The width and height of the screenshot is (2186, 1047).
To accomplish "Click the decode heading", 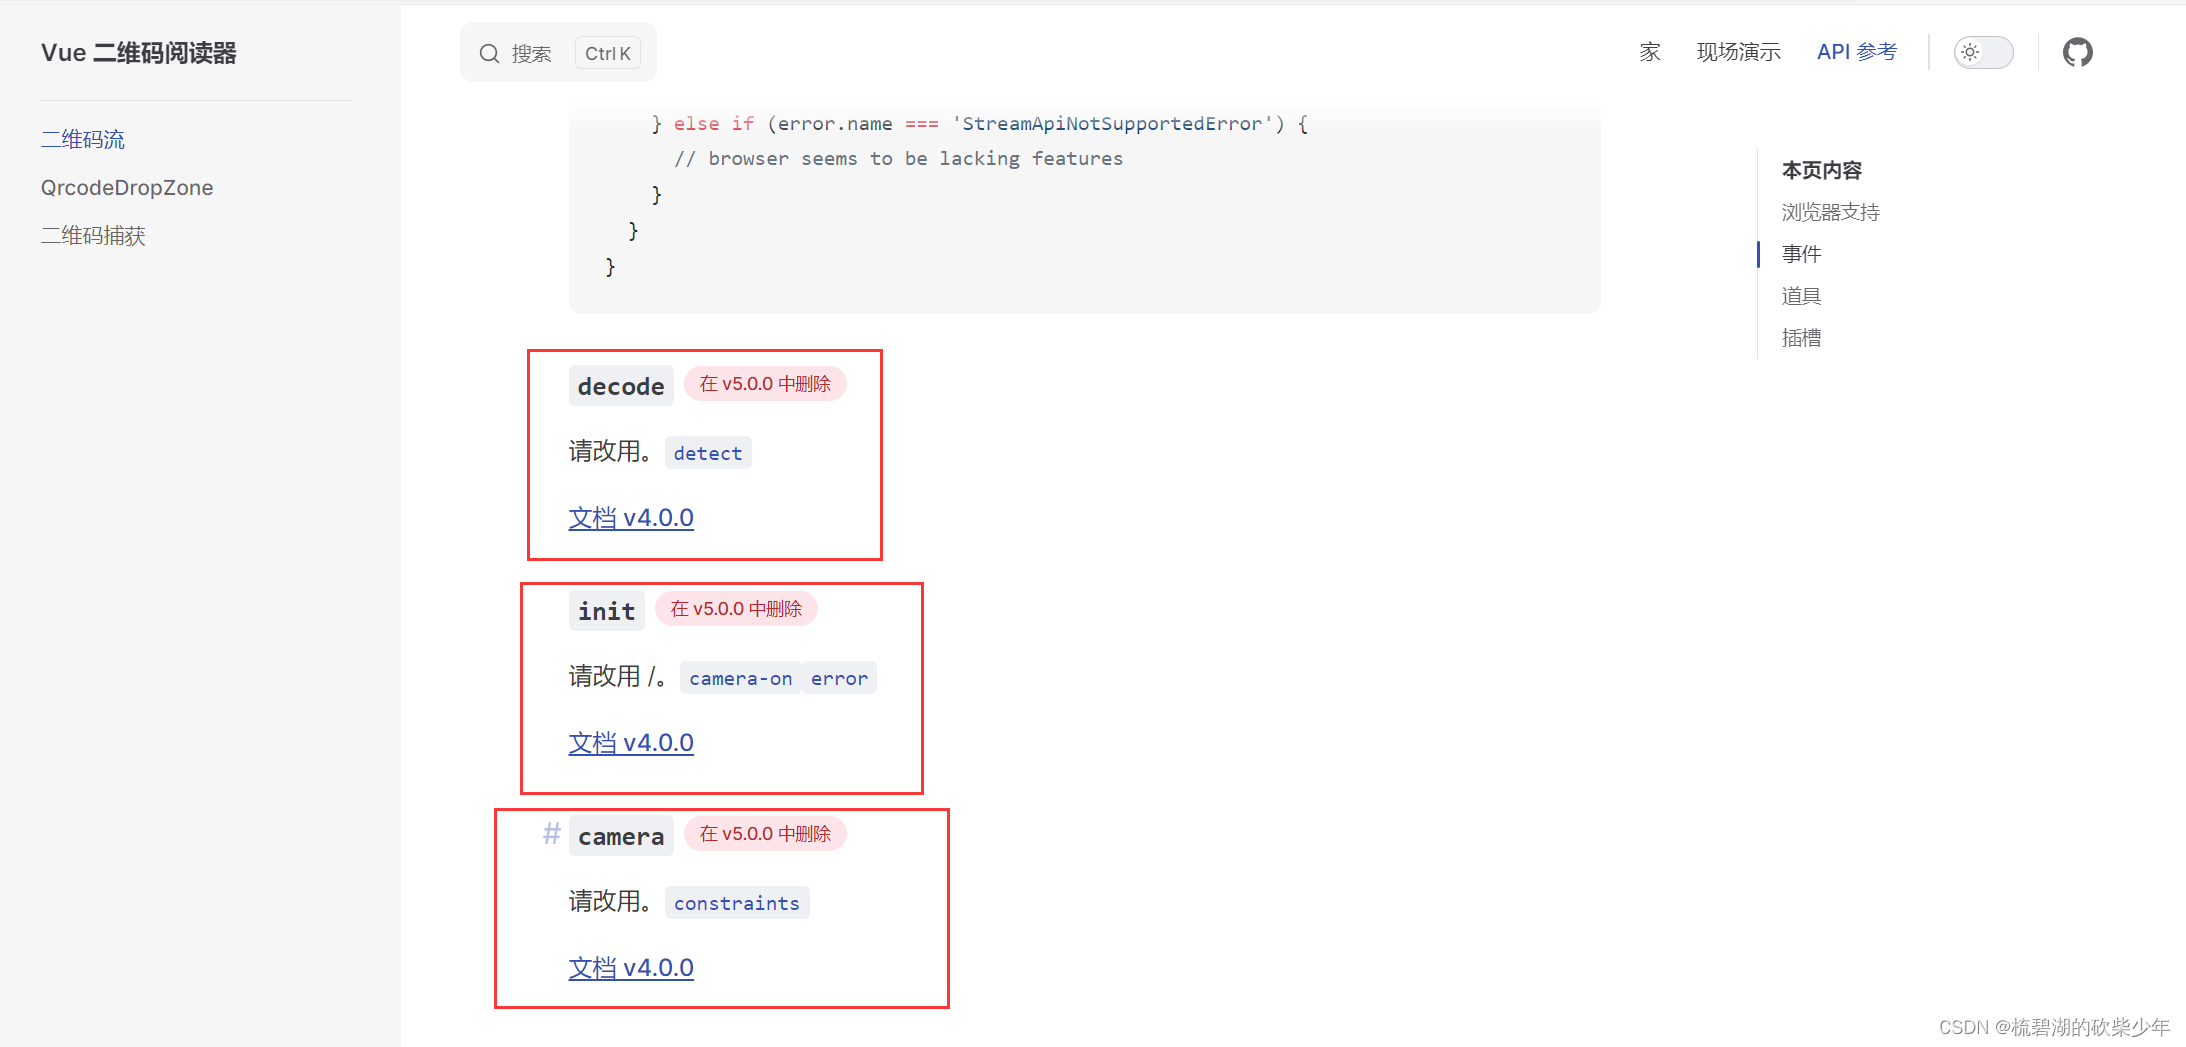I will (621, 386).
